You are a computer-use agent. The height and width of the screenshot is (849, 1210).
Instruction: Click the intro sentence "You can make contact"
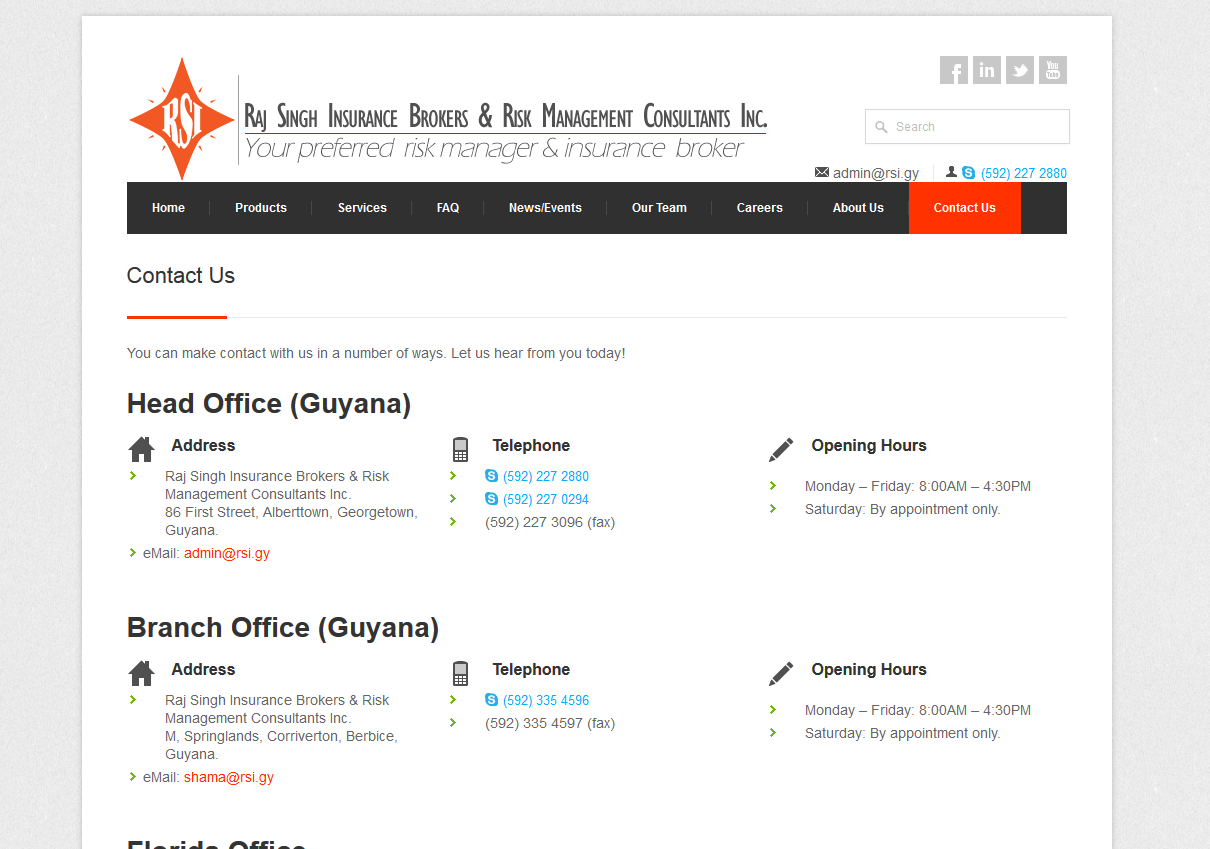pyautogui.click(x=376, y=353)
